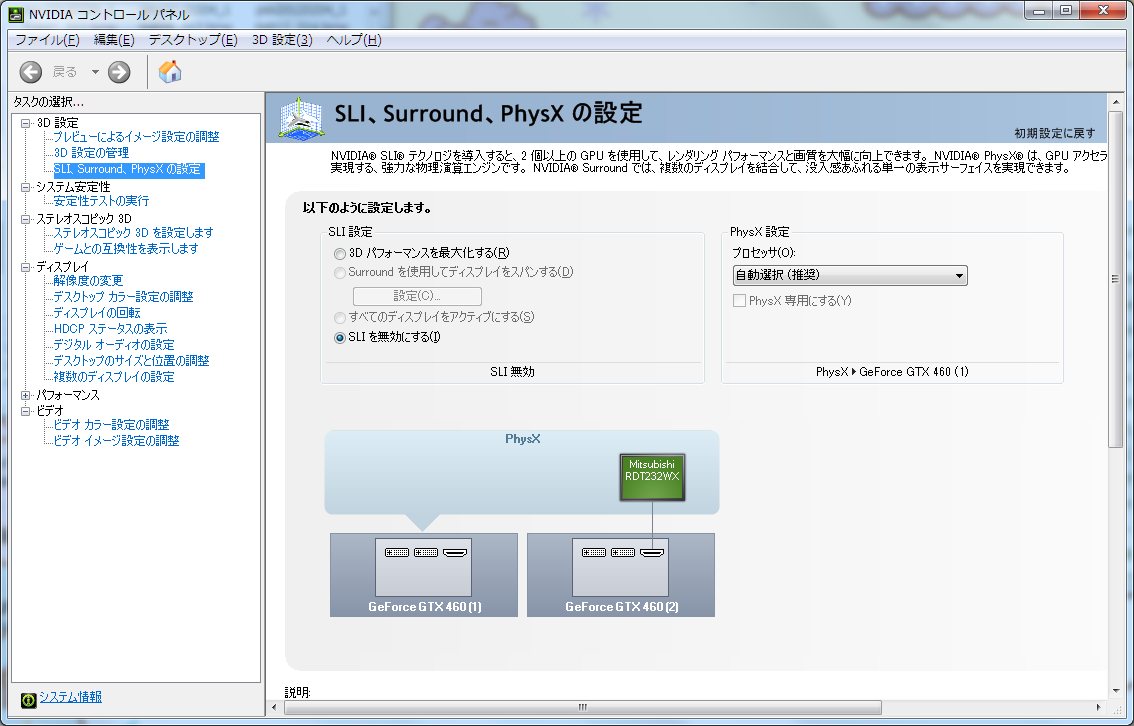1134x726 pixels.
Task: Open the back history dropdown arrow
Action: click(95, 72)
